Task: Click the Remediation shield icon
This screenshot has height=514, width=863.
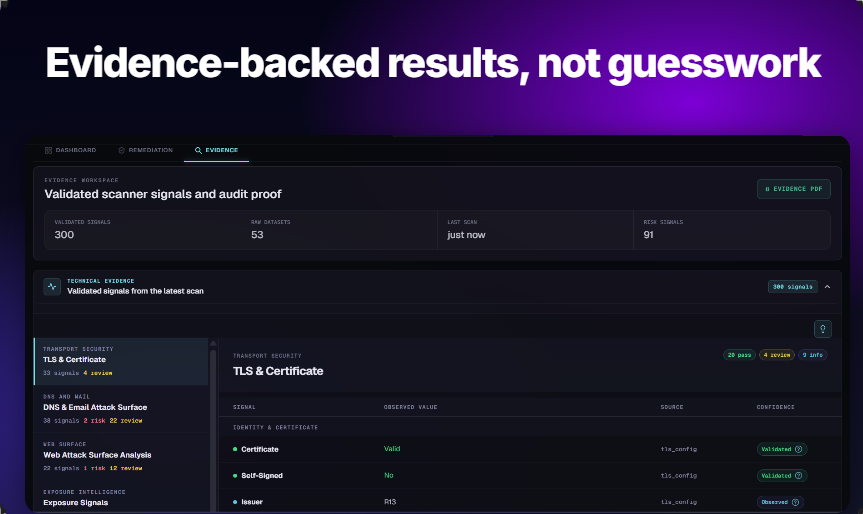Action: 122,150
